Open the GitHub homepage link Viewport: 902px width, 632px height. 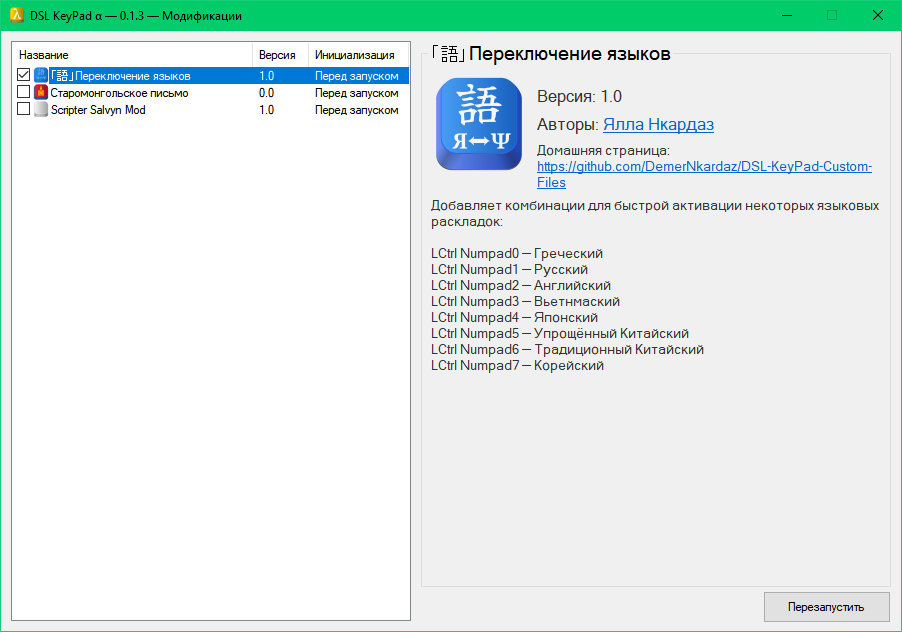pyautogui.click(x=704, y=167)
